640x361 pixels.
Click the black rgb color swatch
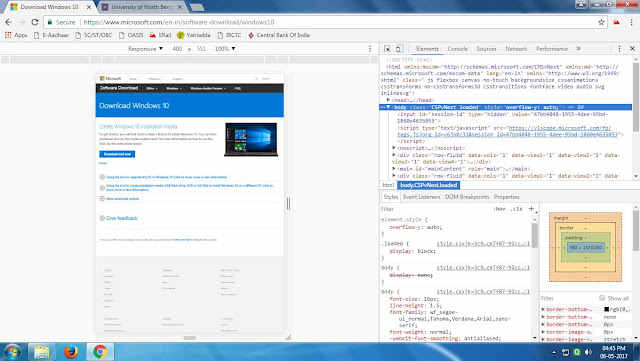[x=607, y=309]
